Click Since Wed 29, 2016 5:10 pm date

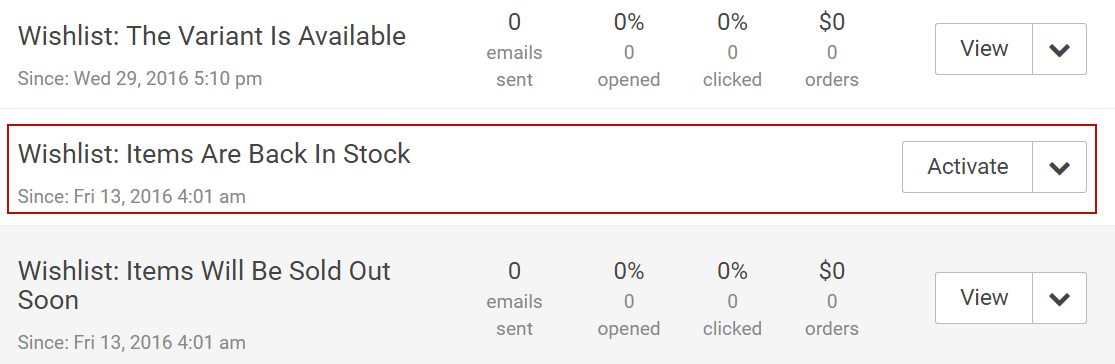tap(140, 78)
